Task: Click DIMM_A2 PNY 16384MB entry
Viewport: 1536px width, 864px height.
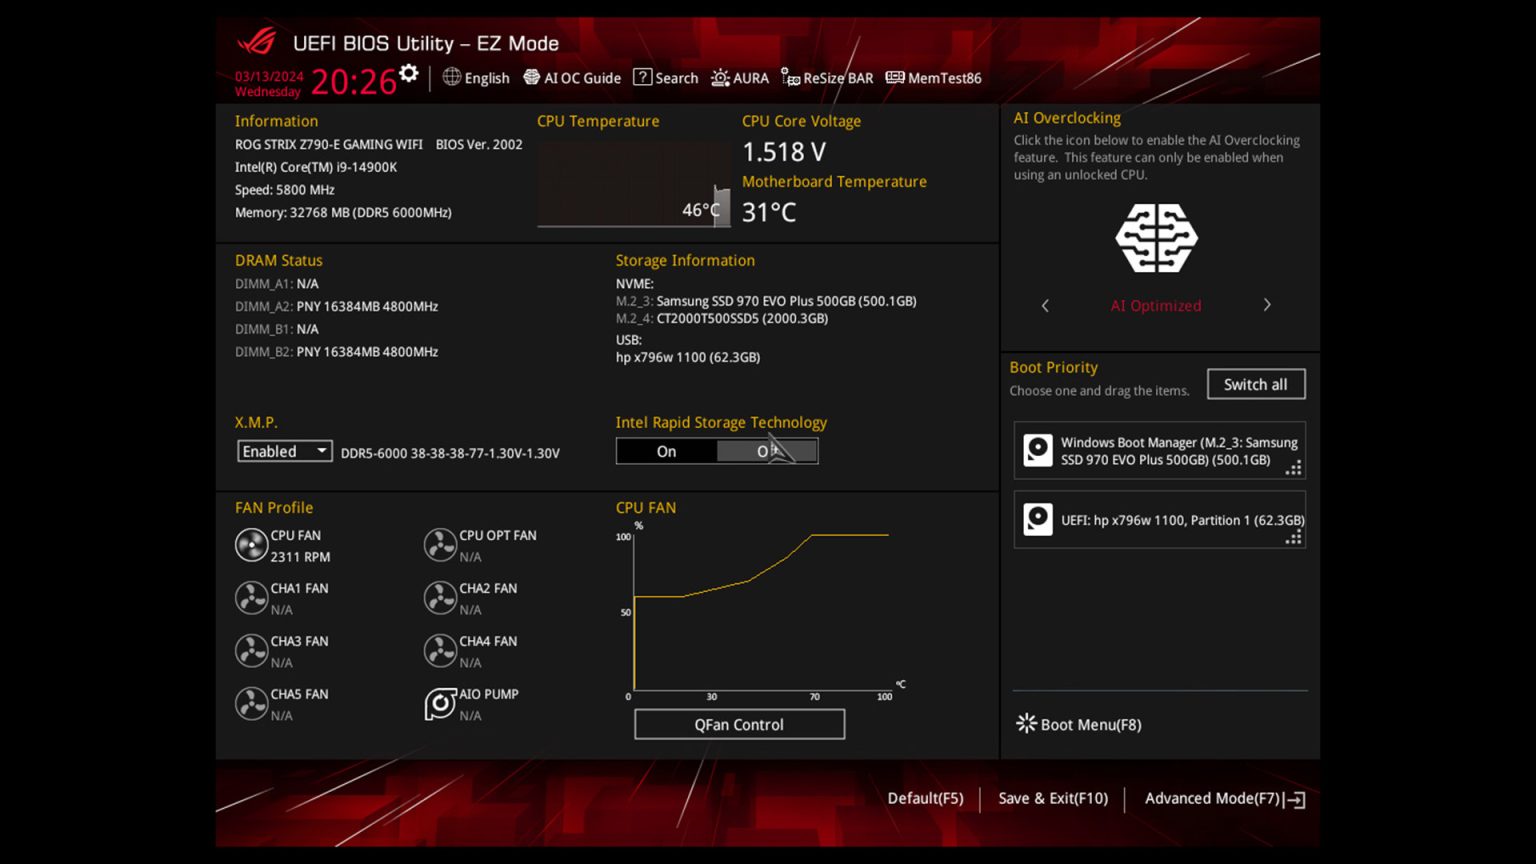Action: 336,307
